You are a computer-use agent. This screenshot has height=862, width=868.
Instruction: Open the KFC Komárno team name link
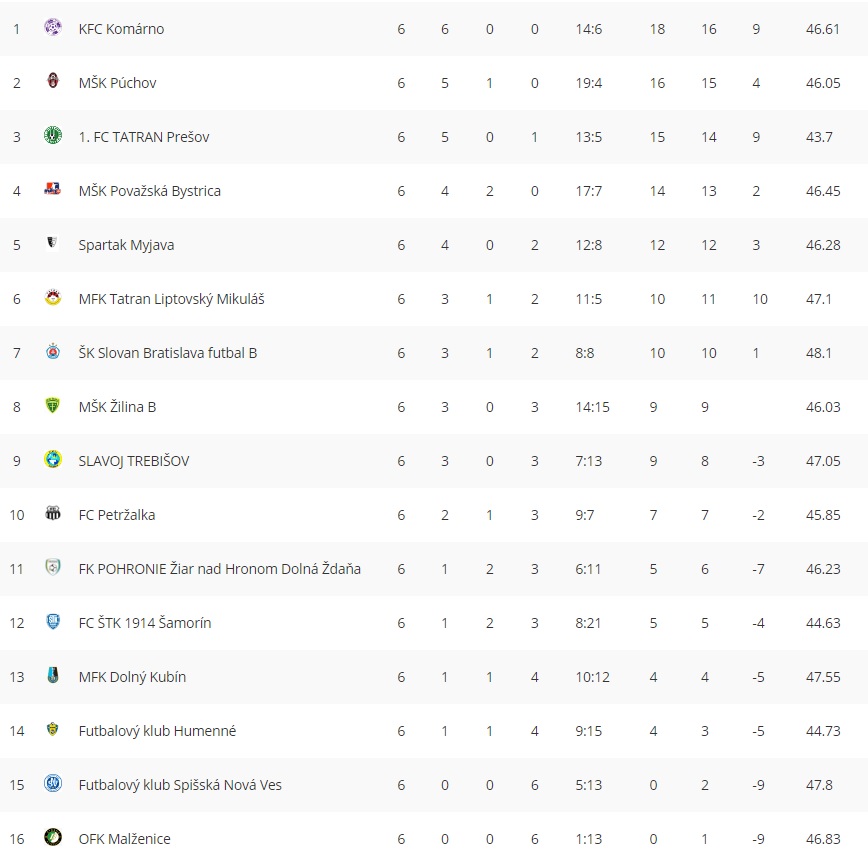tap(121, 29)
